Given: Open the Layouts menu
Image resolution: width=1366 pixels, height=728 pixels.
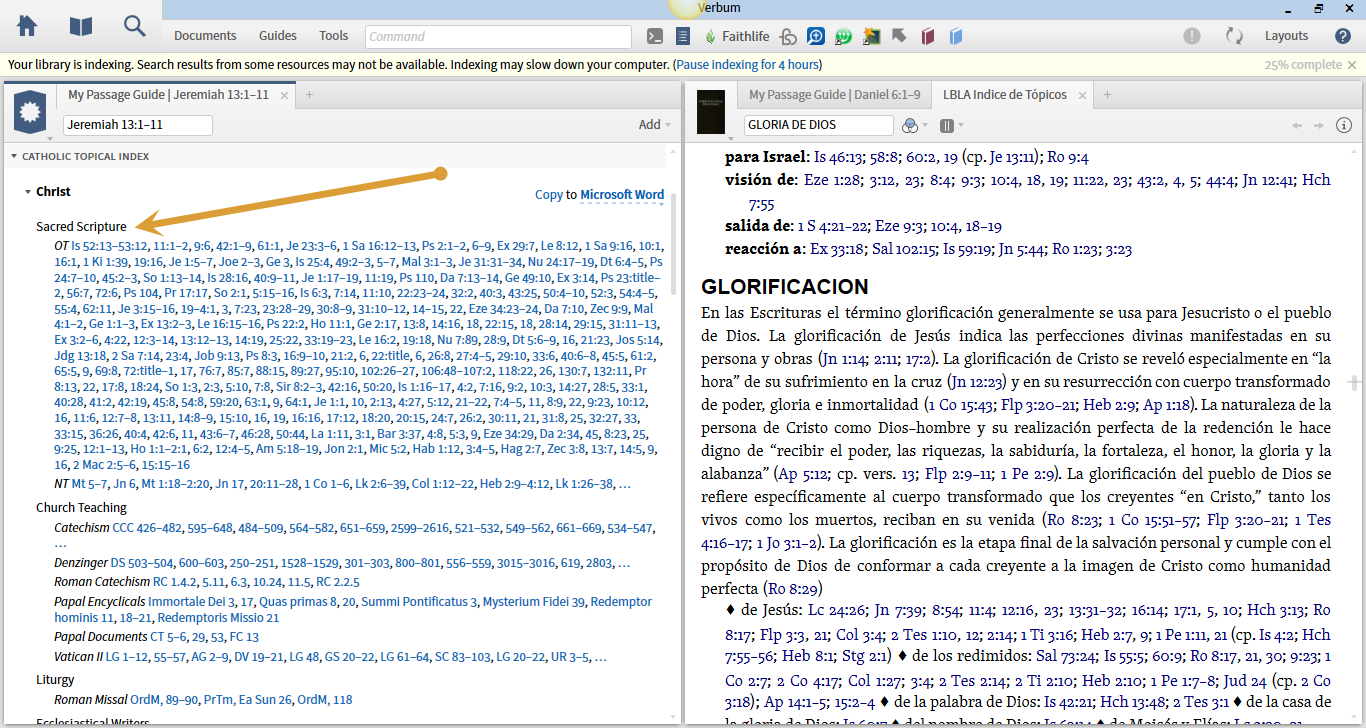Looking at the screenshot, I should (x=1286, y=36).
